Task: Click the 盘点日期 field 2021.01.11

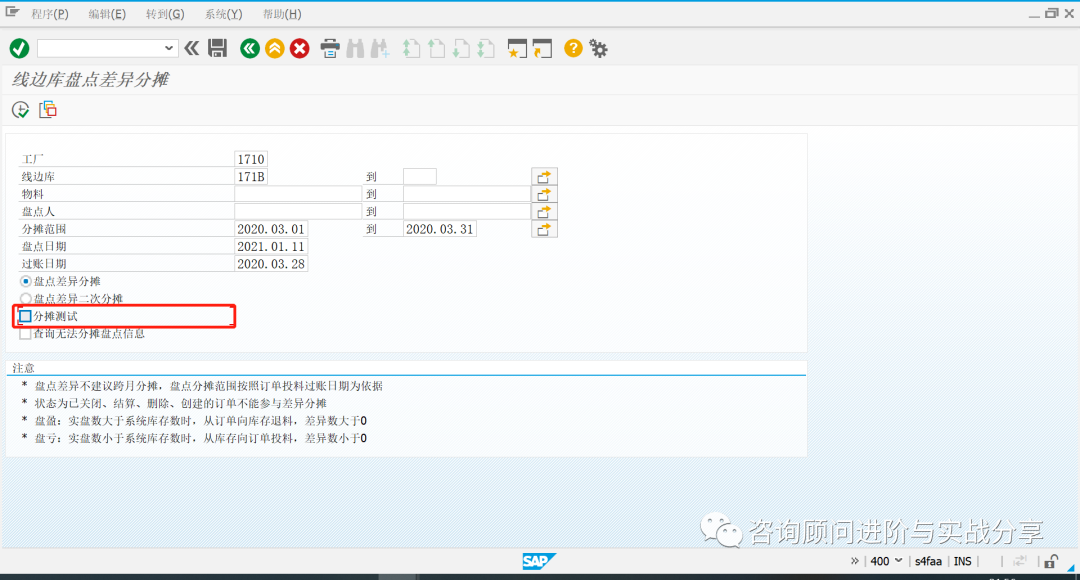Action: [x=271, y=247]
